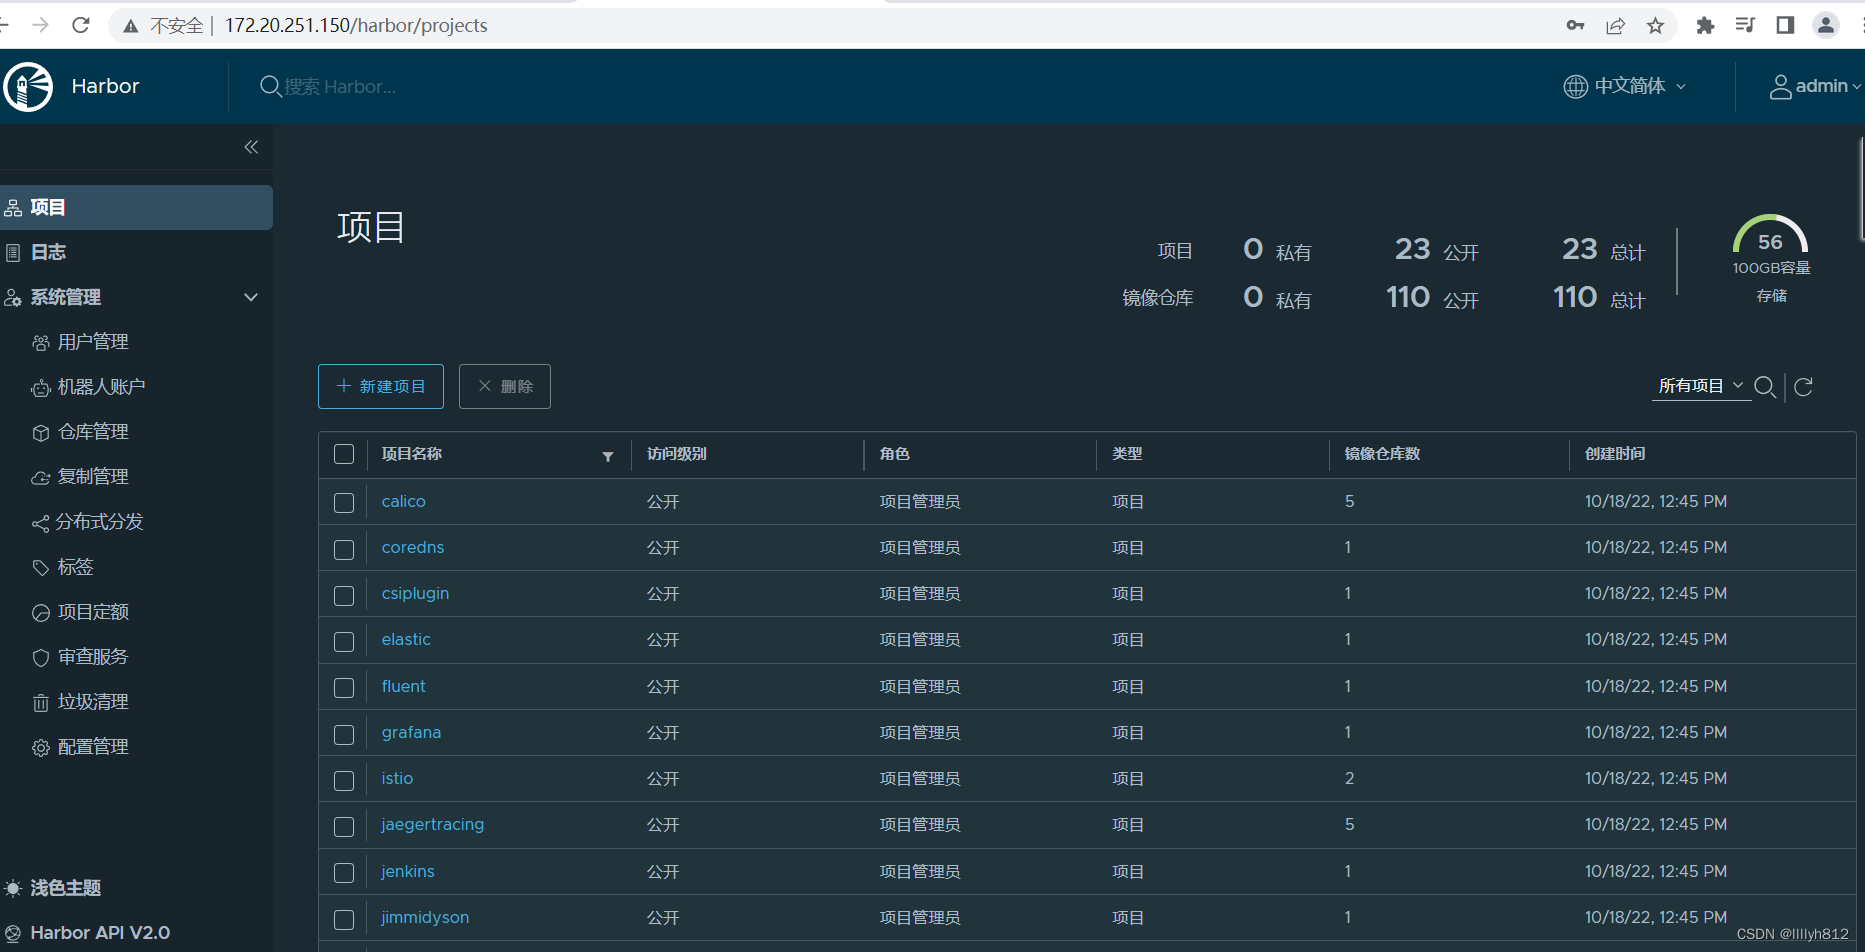
Task: Click the insecure site warning icon
Action: (x=130, y=26)
